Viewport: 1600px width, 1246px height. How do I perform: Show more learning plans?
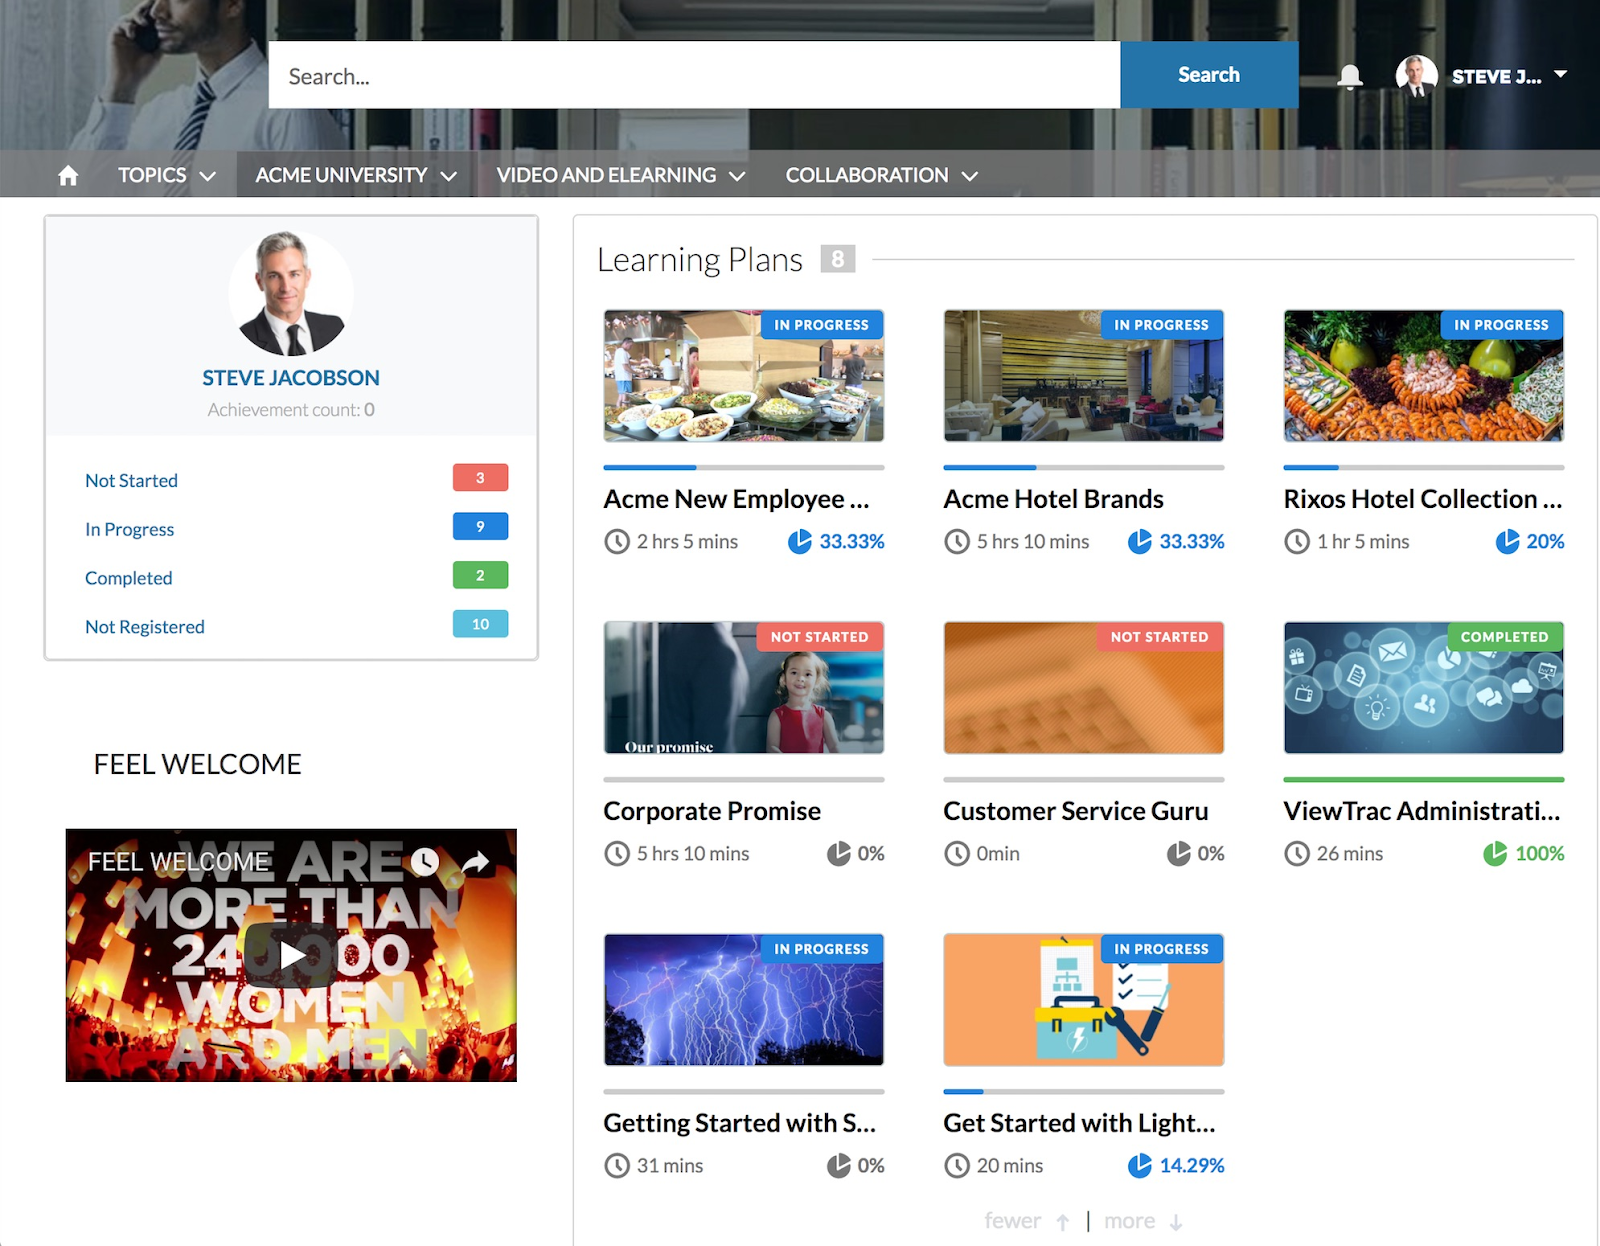click(1144, 1221)
